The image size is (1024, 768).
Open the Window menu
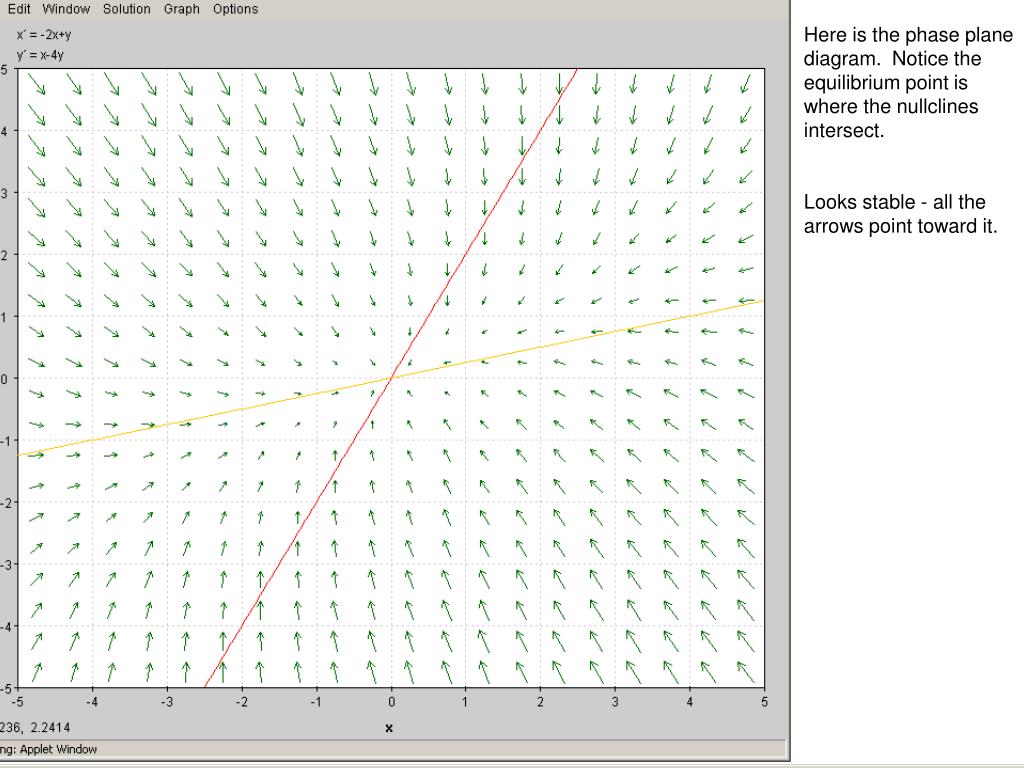click(x=66, y=9)
